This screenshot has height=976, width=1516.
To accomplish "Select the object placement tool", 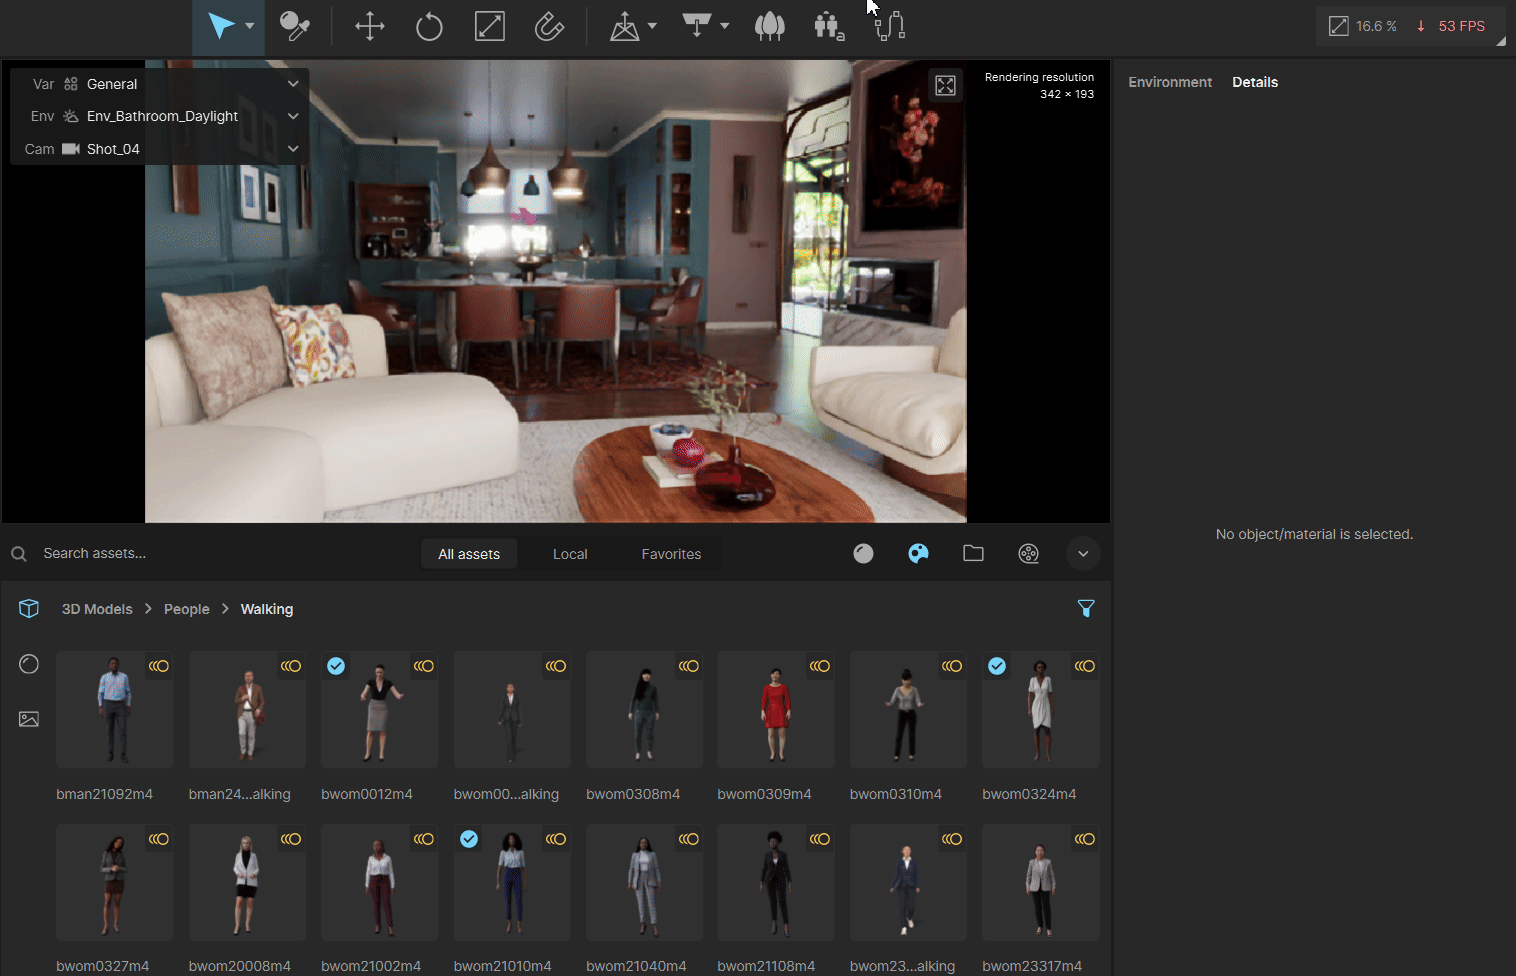I will point(625,26).
